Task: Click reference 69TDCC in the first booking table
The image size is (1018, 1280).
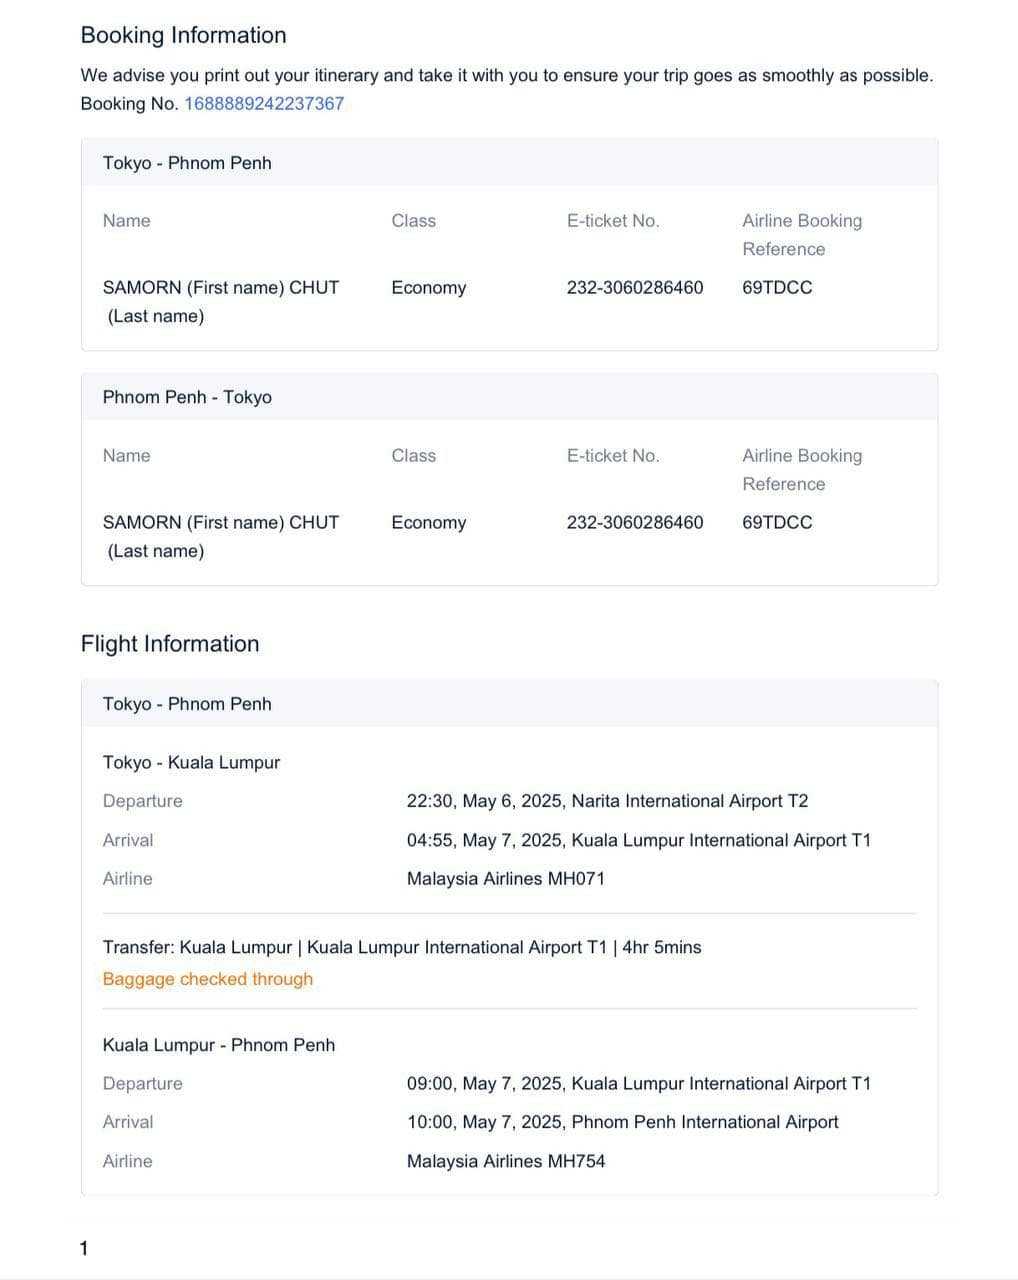Action: pos(777,288)
